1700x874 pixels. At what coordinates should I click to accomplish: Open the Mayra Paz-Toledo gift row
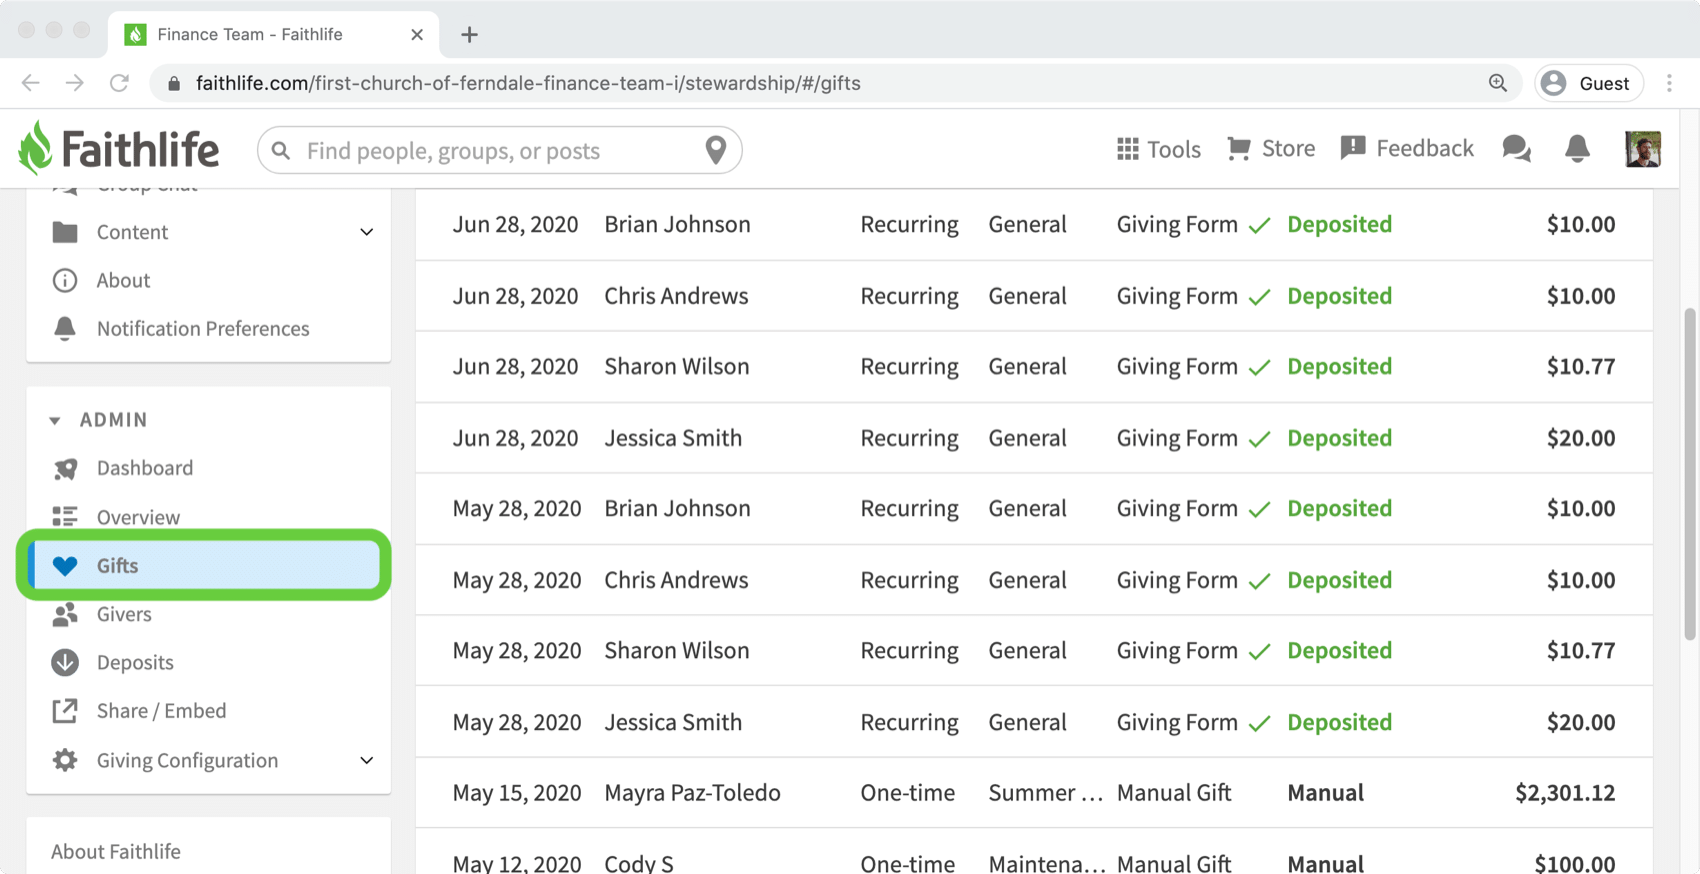[1034, 793]
